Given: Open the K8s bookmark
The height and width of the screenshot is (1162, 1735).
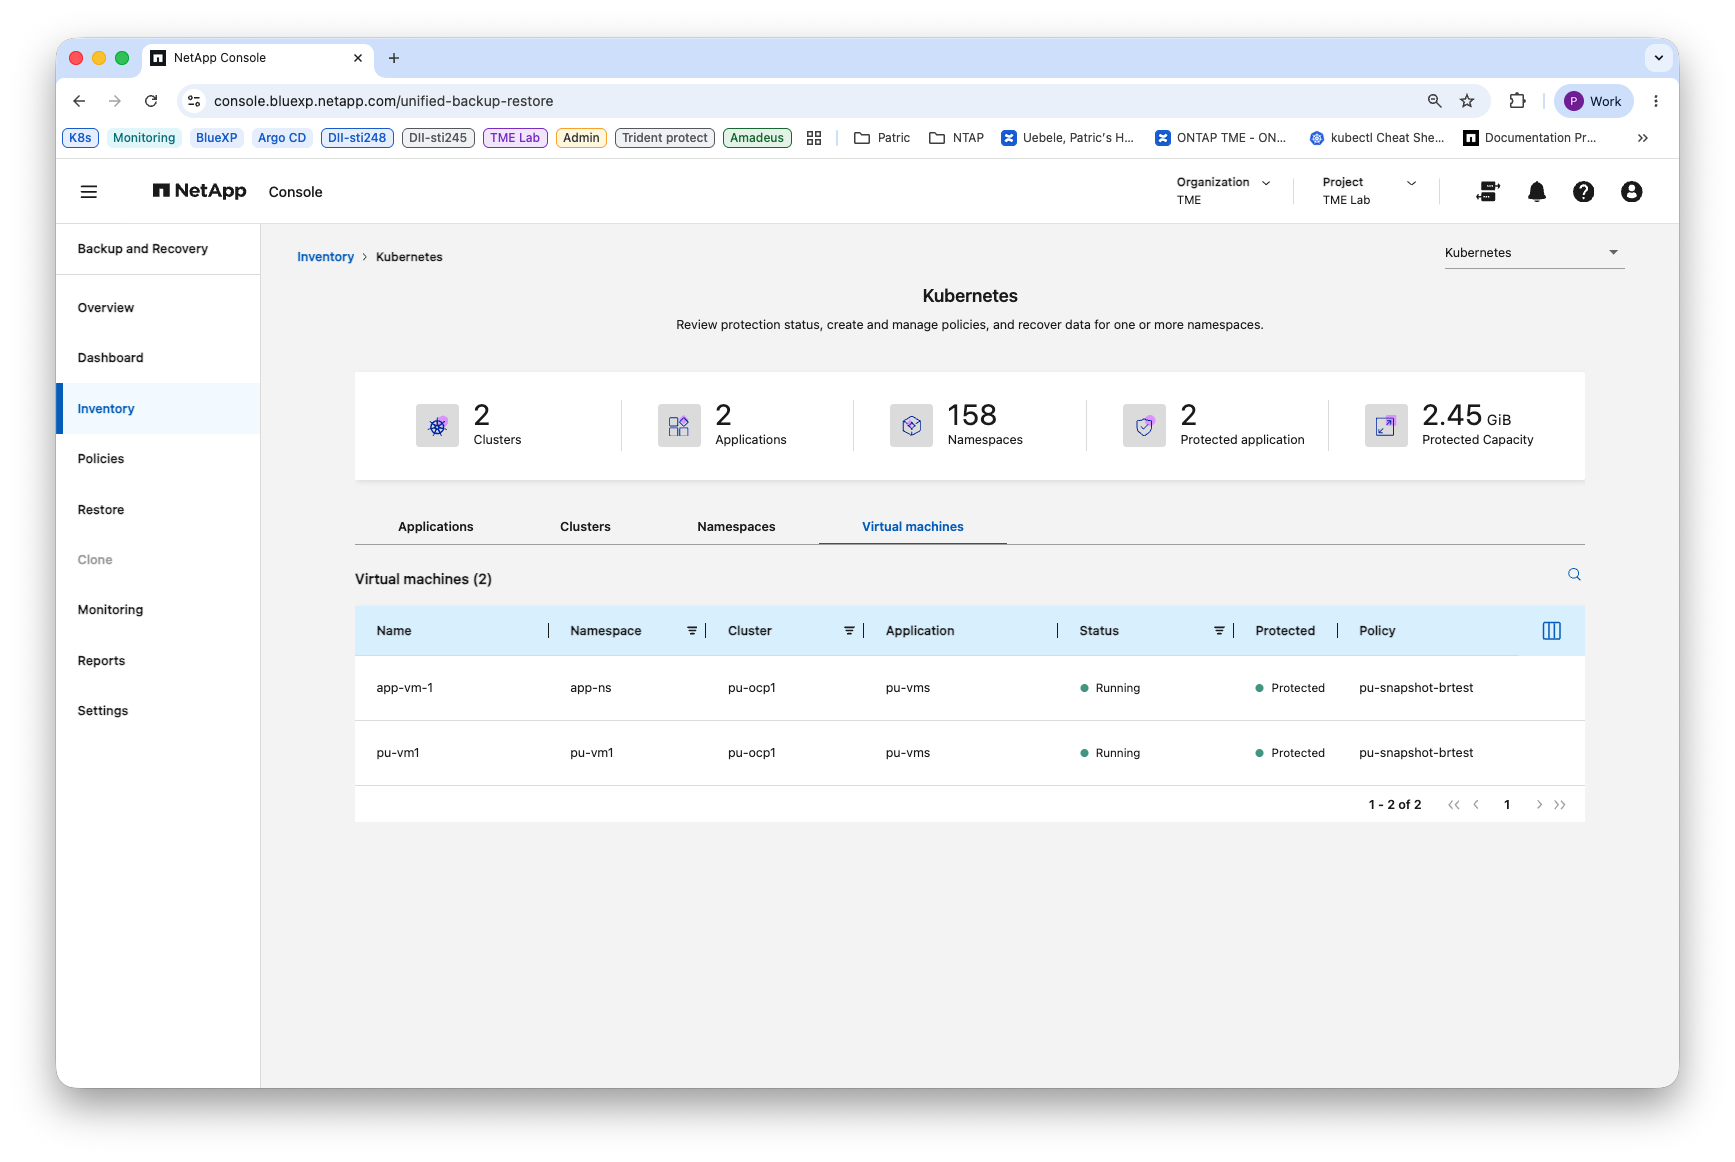Looking at the screenshot, I should point(80,138).
